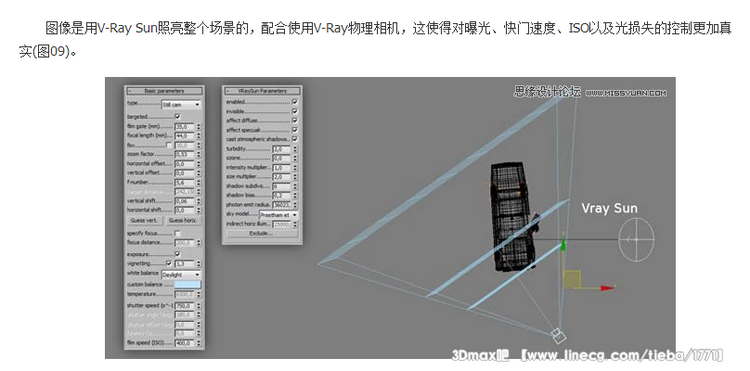
Task: Click the f-number value field
Action: pos(185,183)
